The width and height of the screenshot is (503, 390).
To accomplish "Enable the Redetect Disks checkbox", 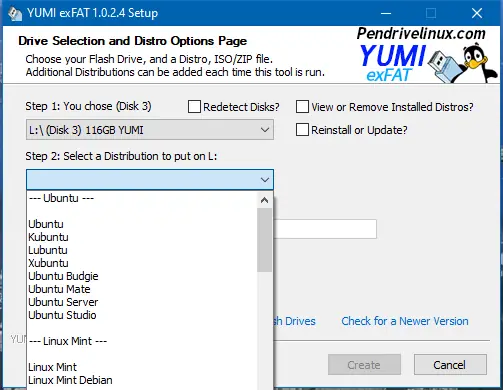I will (x=194, y=107).
